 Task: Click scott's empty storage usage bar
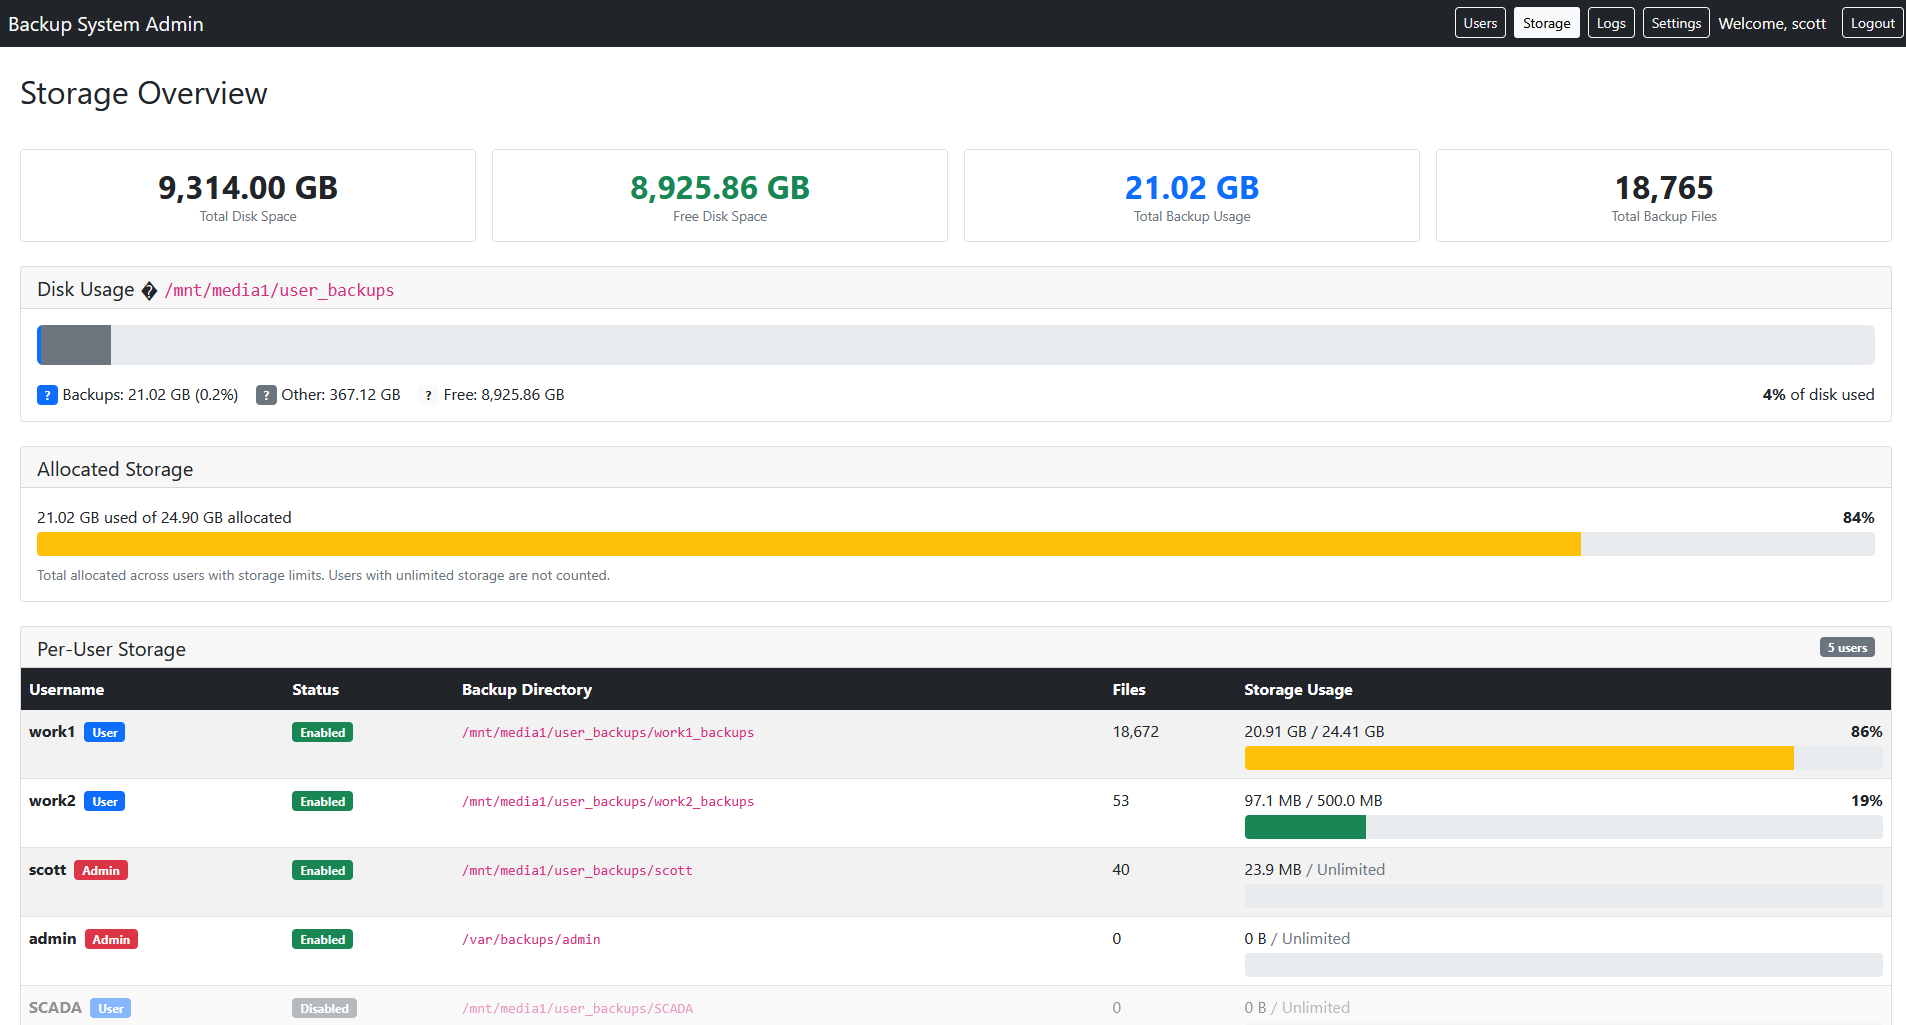click(1563, 896)
